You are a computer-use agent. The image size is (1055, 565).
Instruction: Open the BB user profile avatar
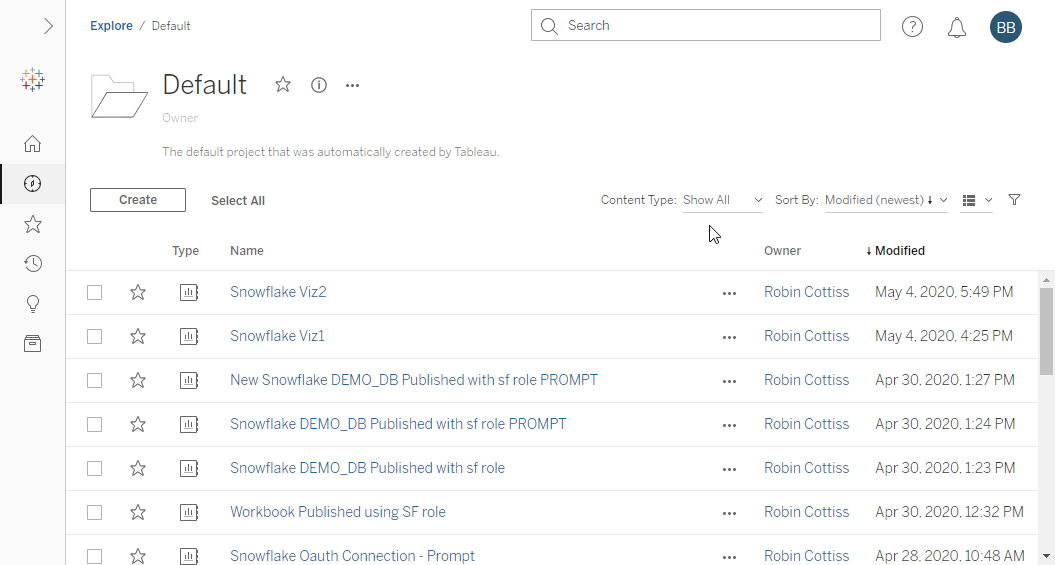click(1006, 26)
